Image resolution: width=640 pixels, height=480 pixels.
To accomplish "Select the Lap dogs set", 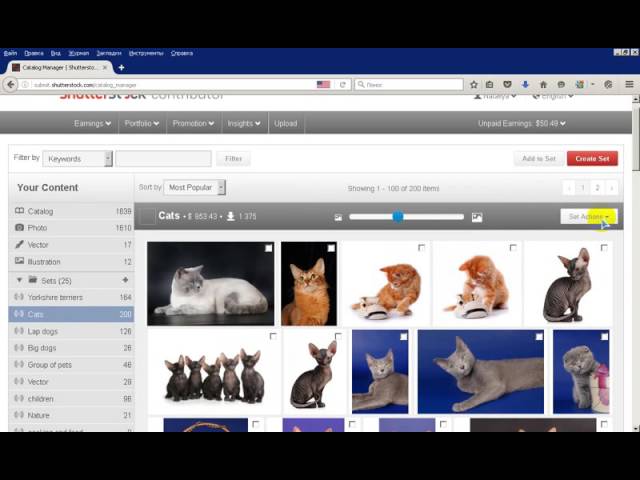I will click(x=71, y=331).
